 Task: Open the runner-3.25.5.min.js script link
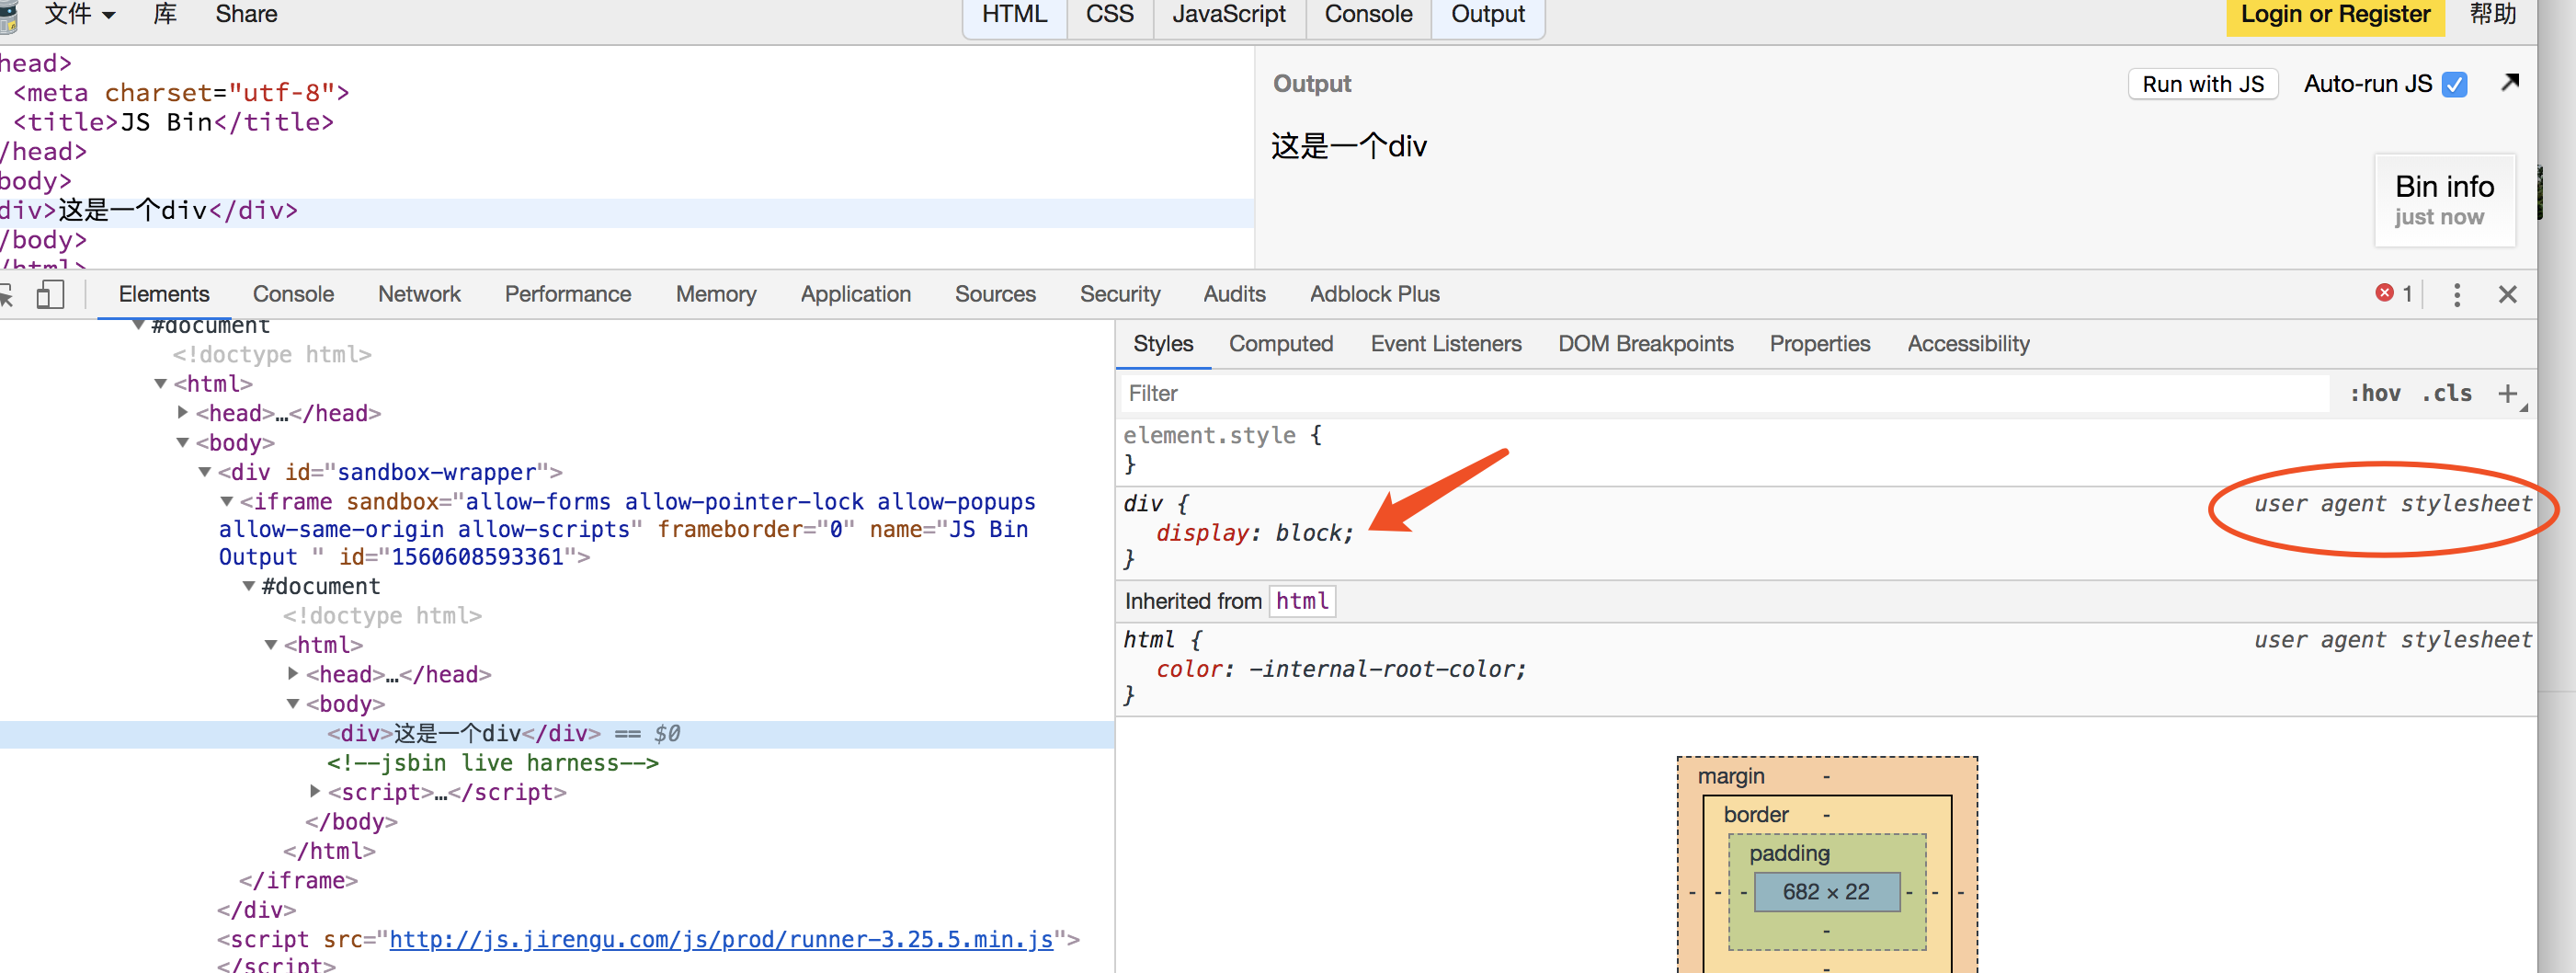tap(720, 939)
